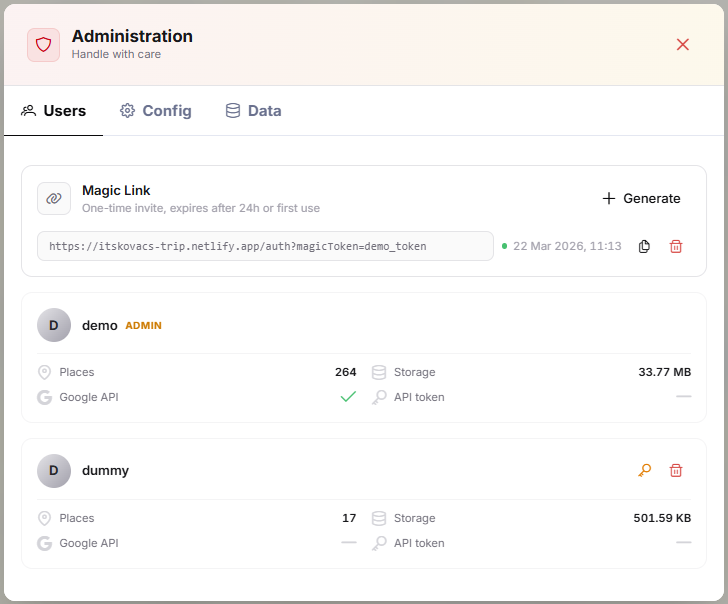Delete the dummy user via trash icon
Viewport: 728px width, 604px height.
676,470
